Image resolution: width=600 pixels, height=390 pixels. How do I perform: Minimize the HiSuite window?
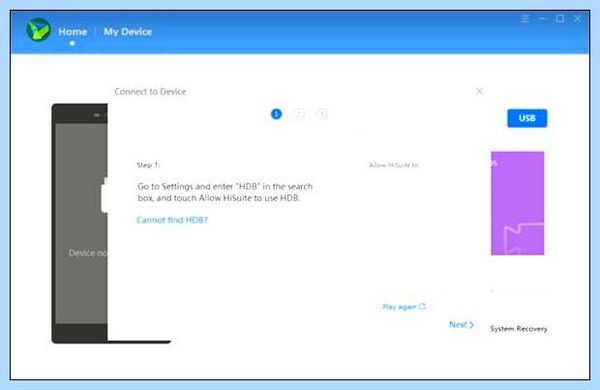[542, 18]
